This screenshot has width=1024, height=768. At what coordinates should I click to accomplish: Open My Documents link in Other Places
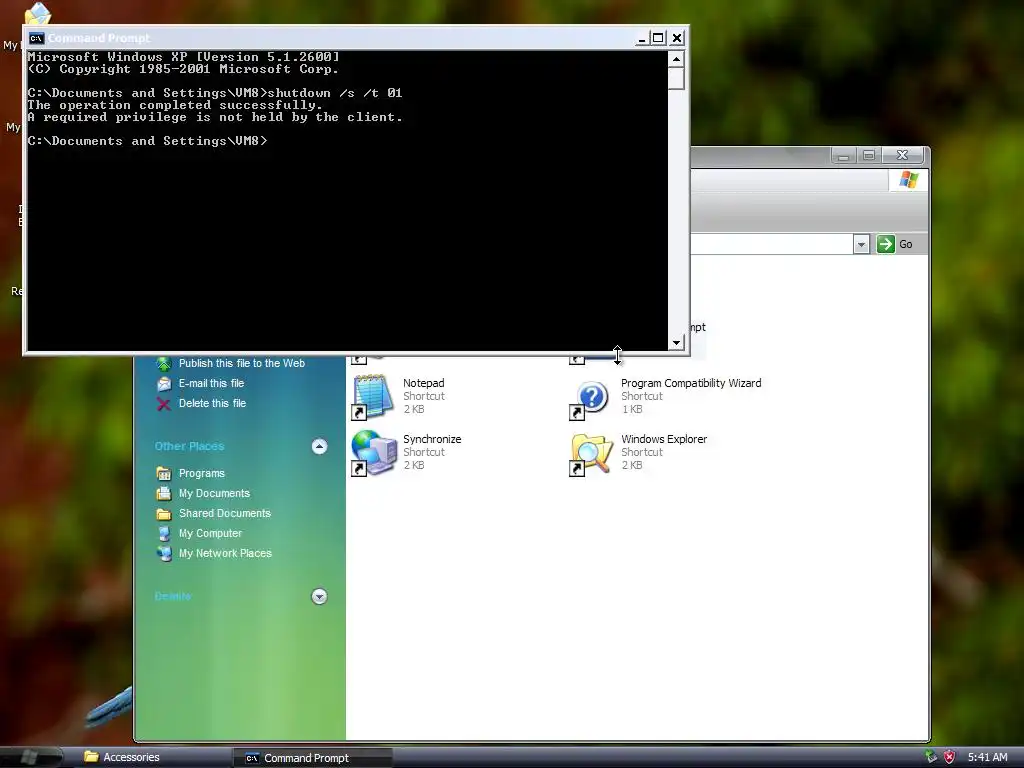pyautogui.click(x=214, y=494)
